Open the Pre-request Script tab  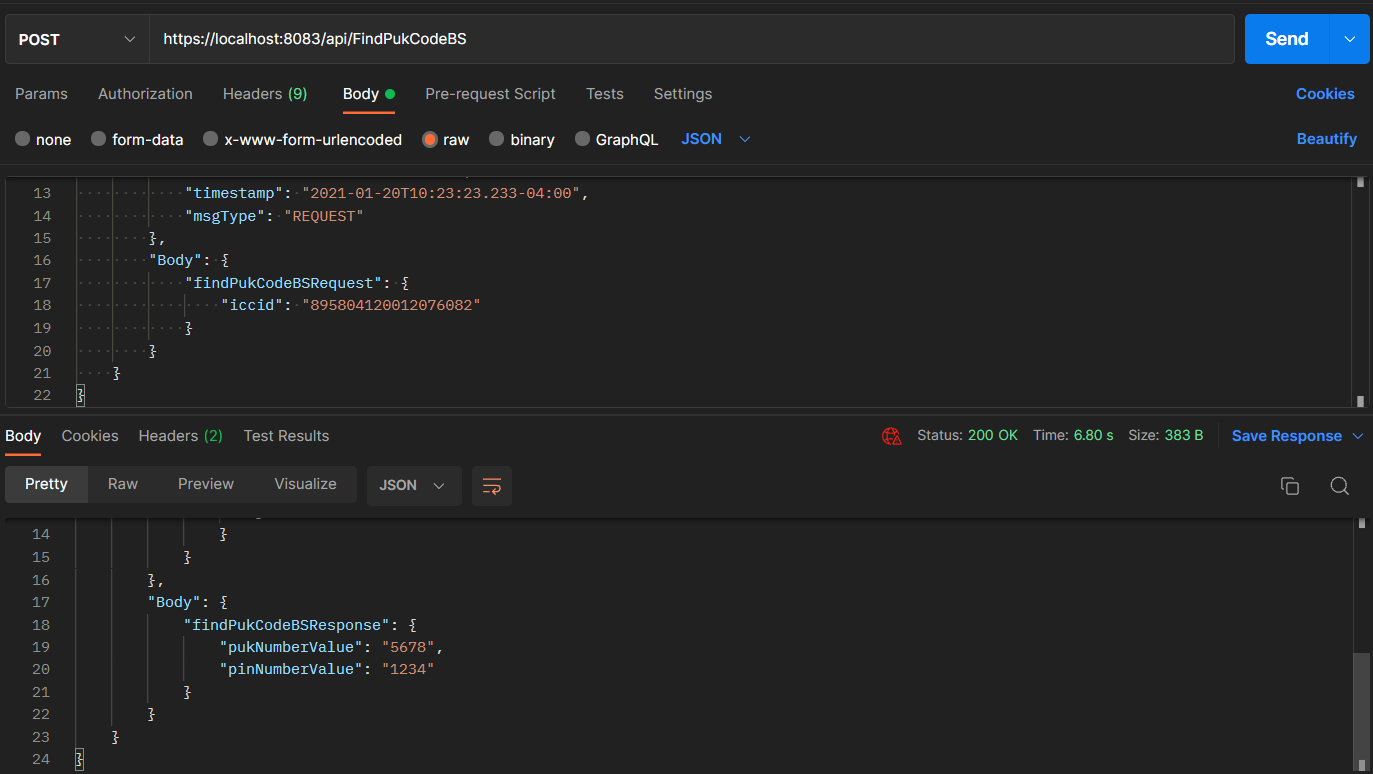coord(490,94)
